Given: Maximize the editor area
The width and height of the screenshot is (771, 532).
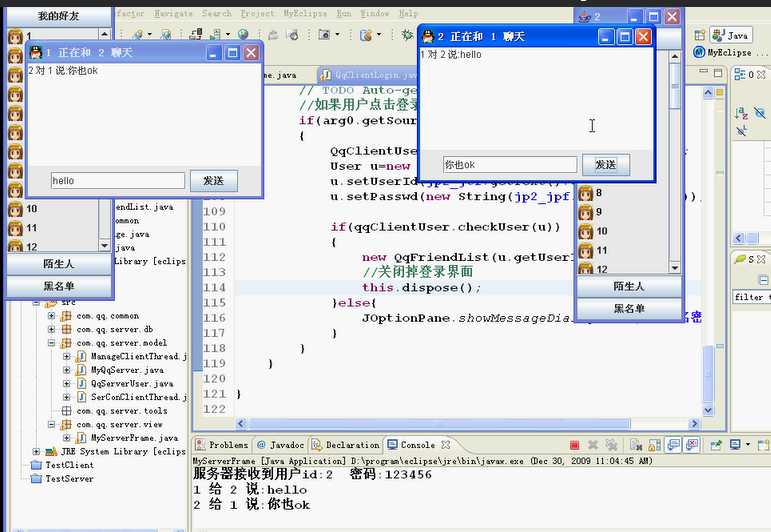Looking at the screenshot, I should tap(718, 73).
